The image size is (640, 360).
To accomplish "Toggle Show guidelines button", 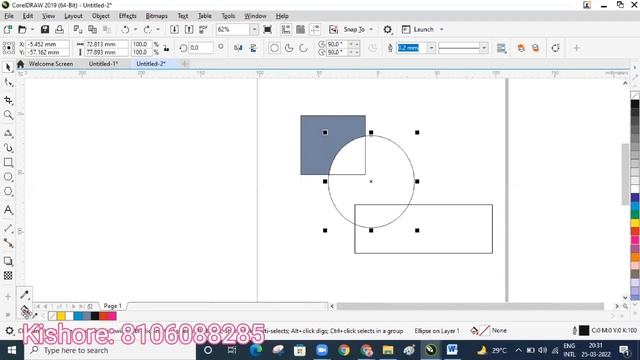I will point(315,29).
